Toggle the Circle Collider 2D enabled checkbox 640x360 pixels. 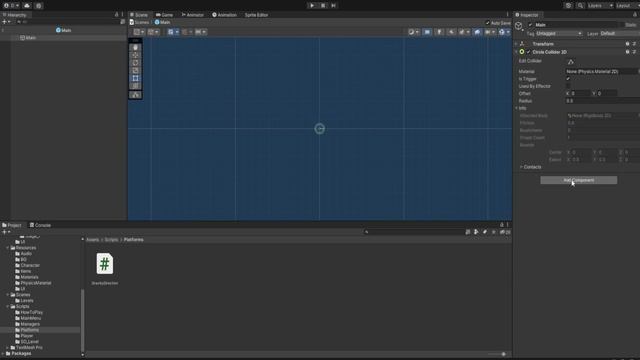point(528,52)
